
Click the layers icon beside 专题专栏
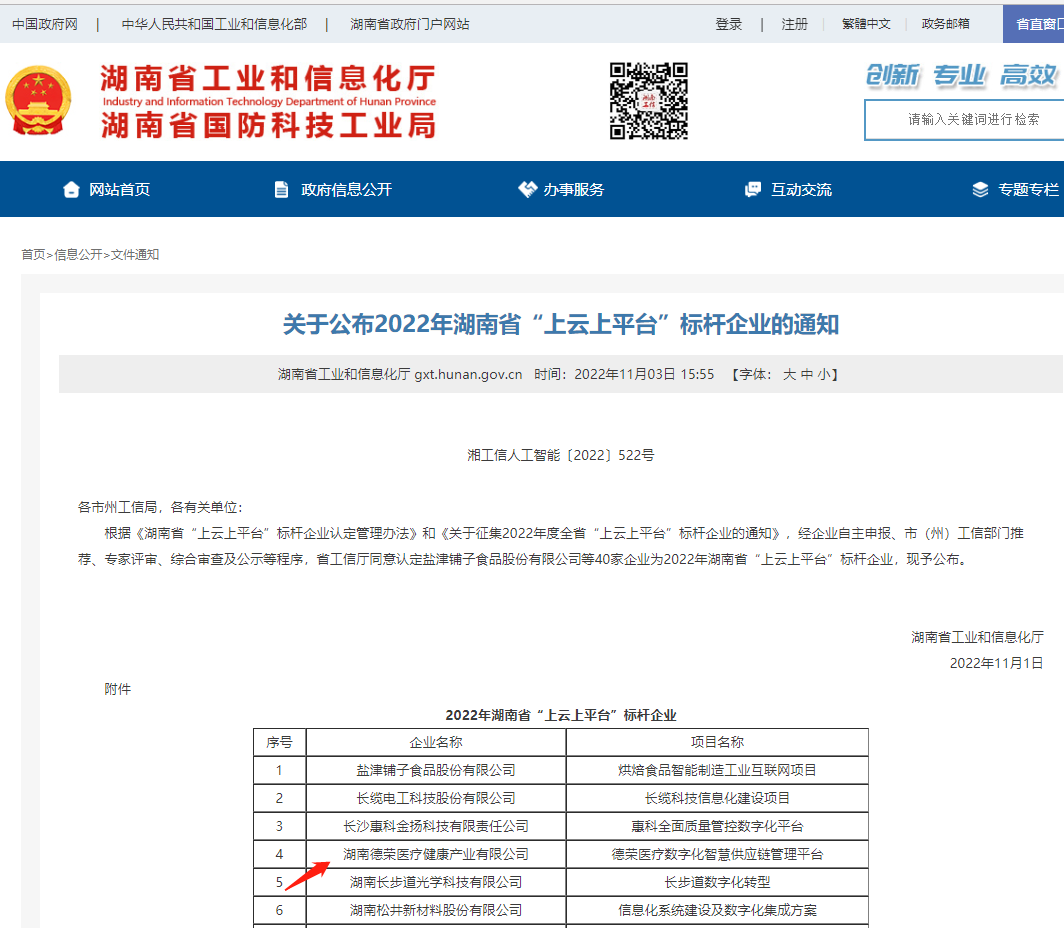980,190
